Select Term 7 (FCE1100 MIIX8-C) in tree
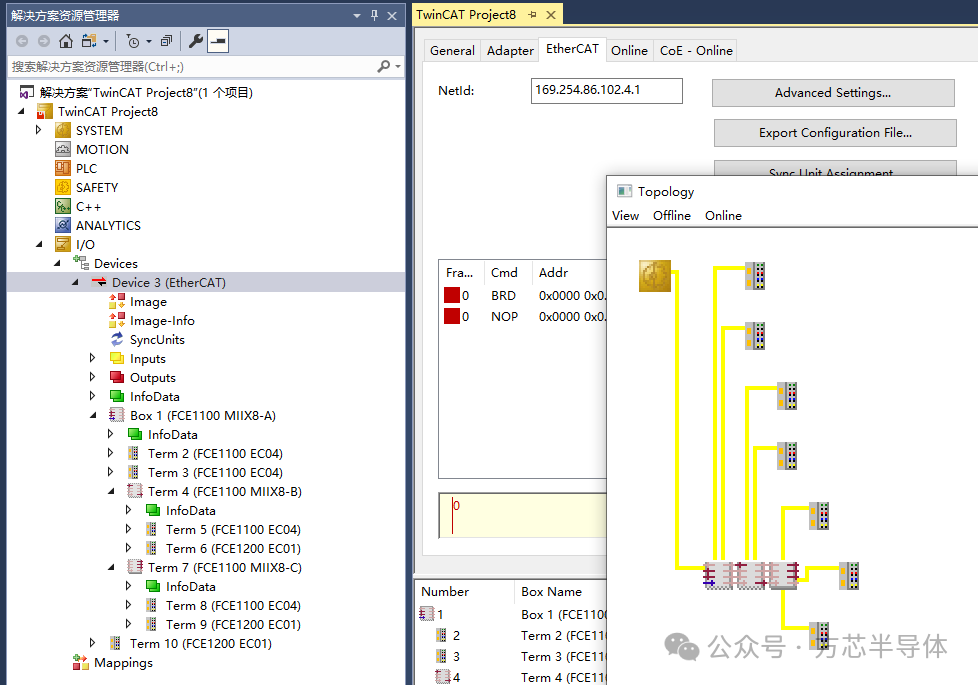This screenshot has height=685, width=978. point(225,568)
